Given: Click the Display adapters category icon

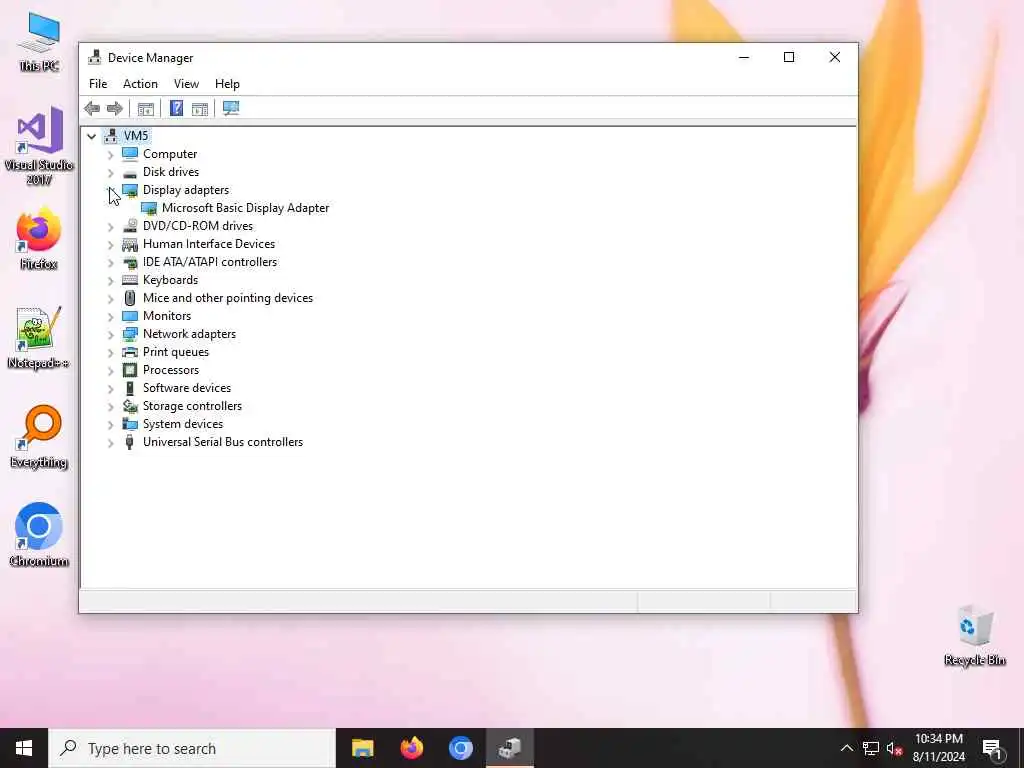Looking at the screenshot, I should (x=130, y=190).
